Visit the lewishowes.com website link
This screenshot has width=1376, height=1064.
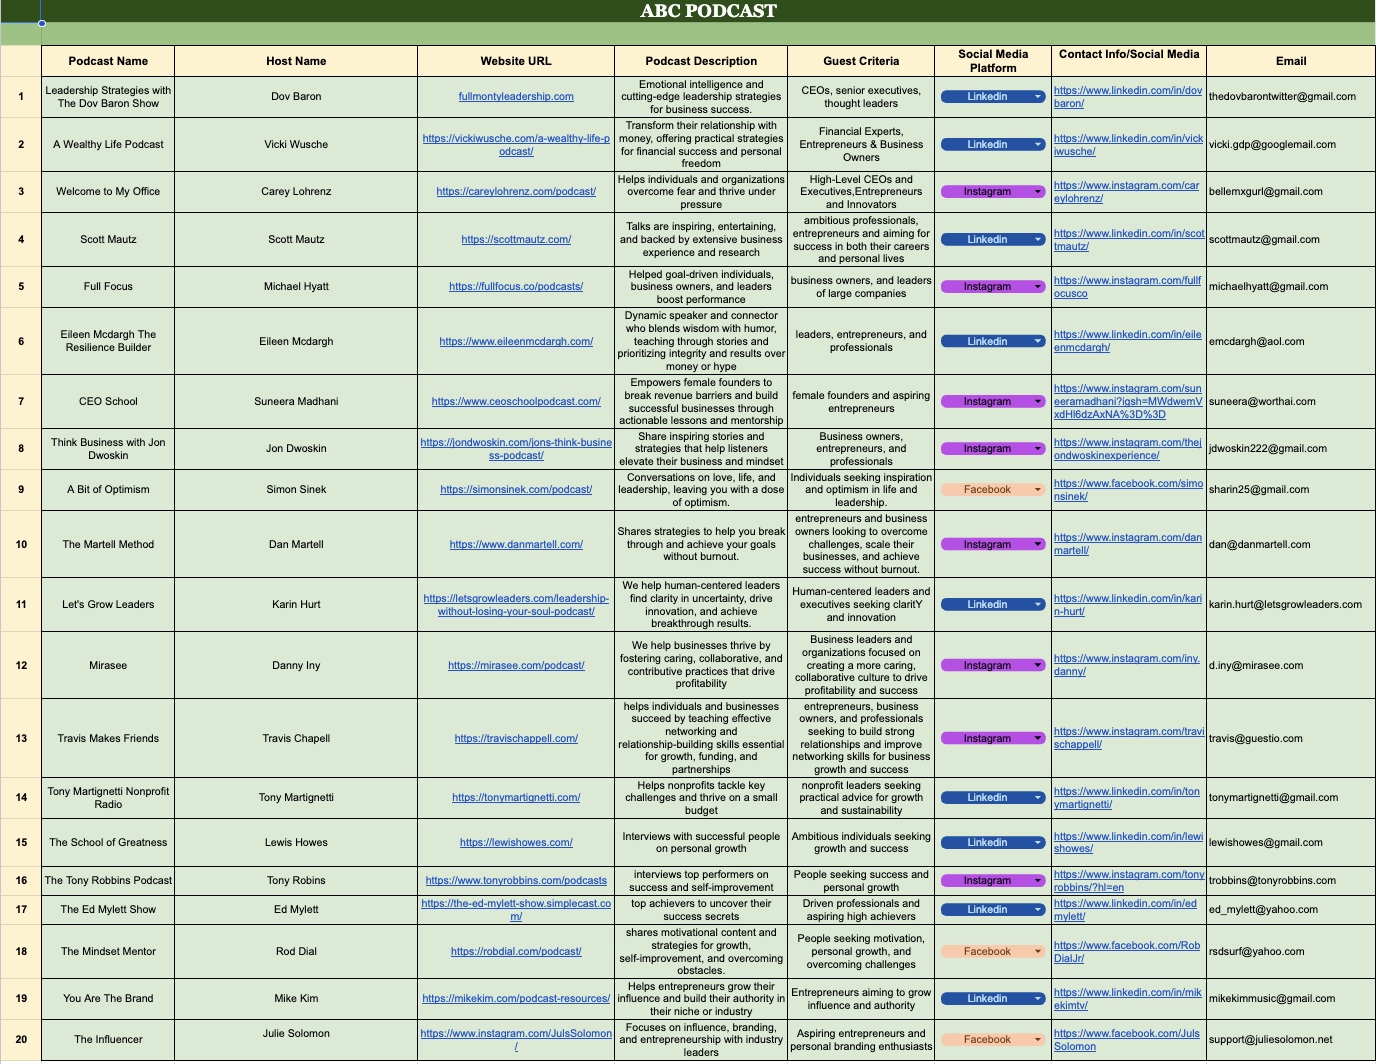click(516, 843)
